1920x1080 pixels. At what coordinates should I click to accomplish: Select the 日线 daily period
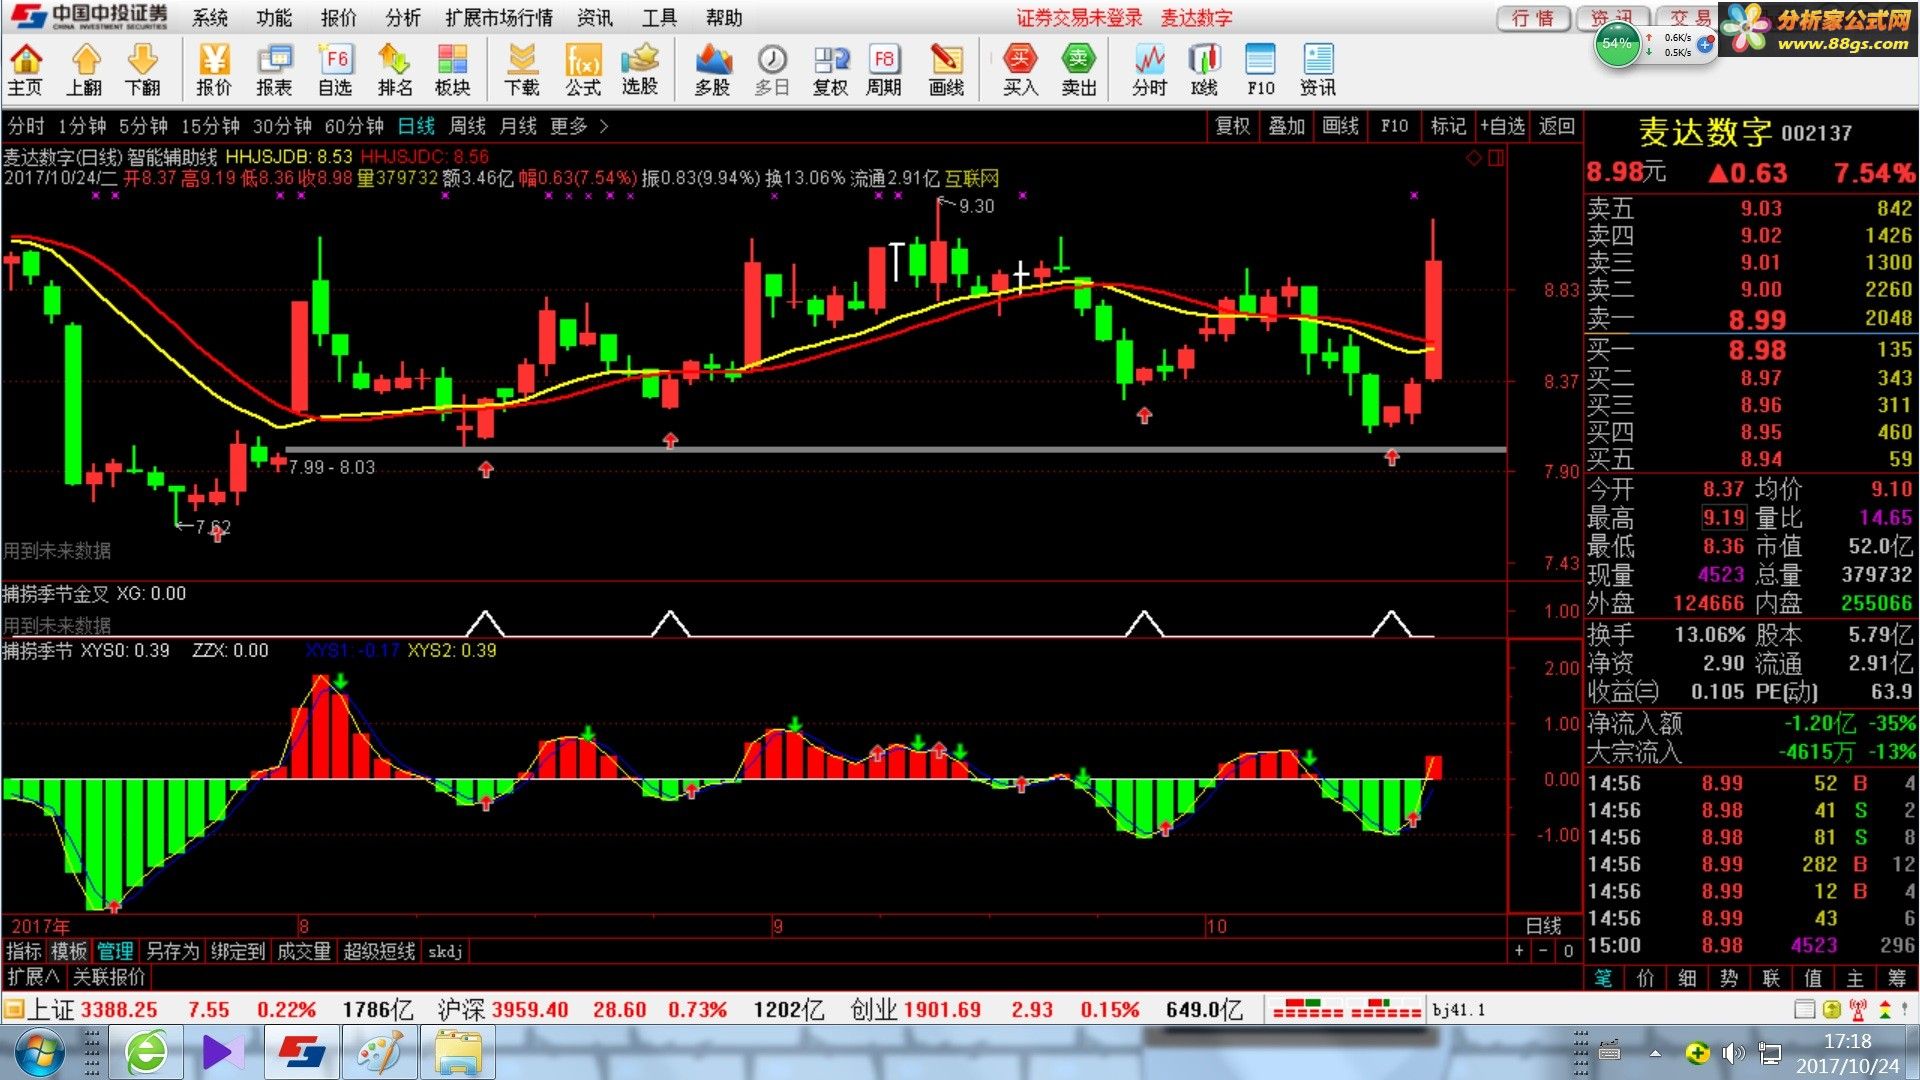[416, 126]
